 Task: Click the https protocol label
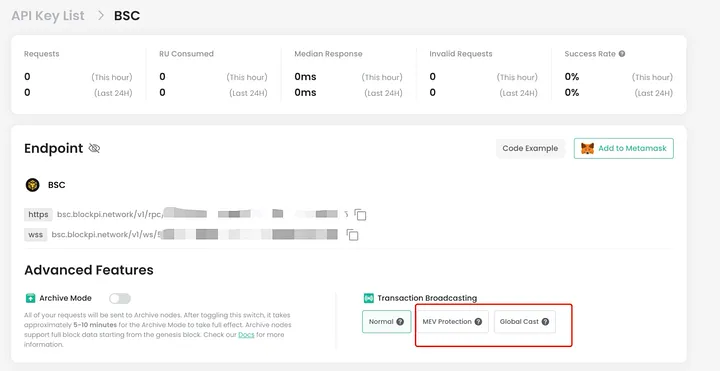click(x=38, y=214)
